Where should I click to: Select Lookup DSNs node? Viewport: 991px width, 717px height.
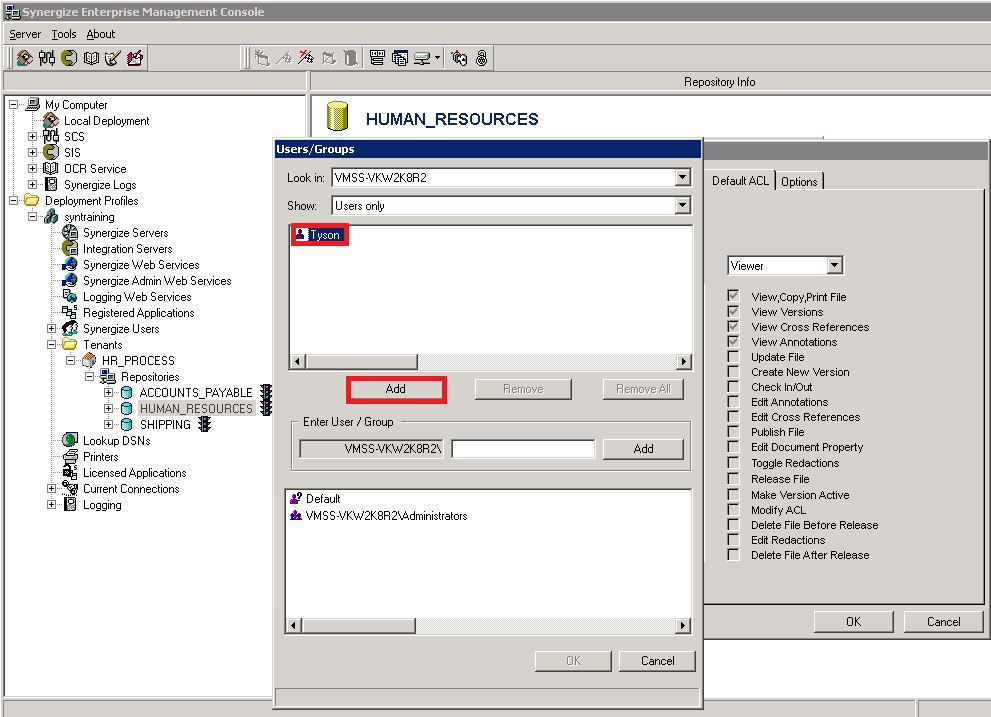pos(116,441)
